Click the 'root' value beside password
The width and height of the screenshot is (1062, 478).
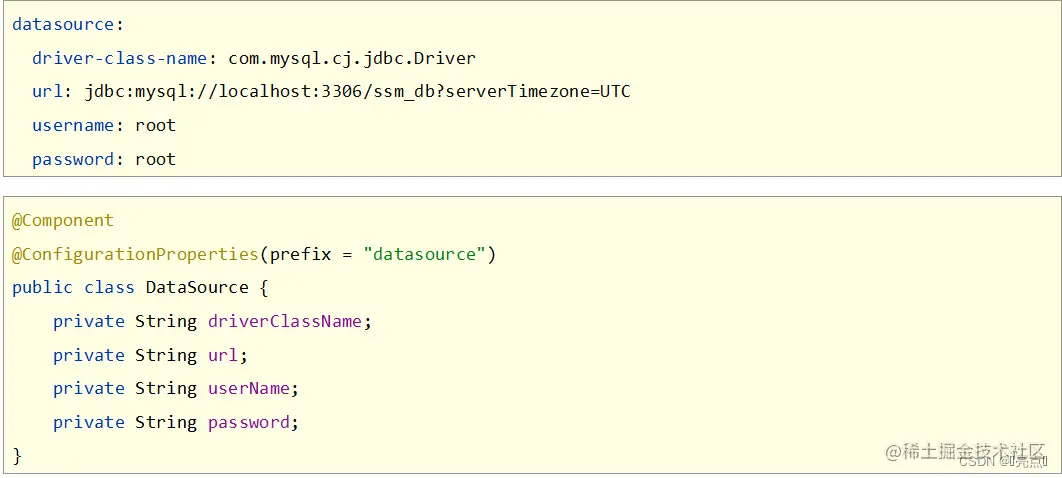click(155, 159)
